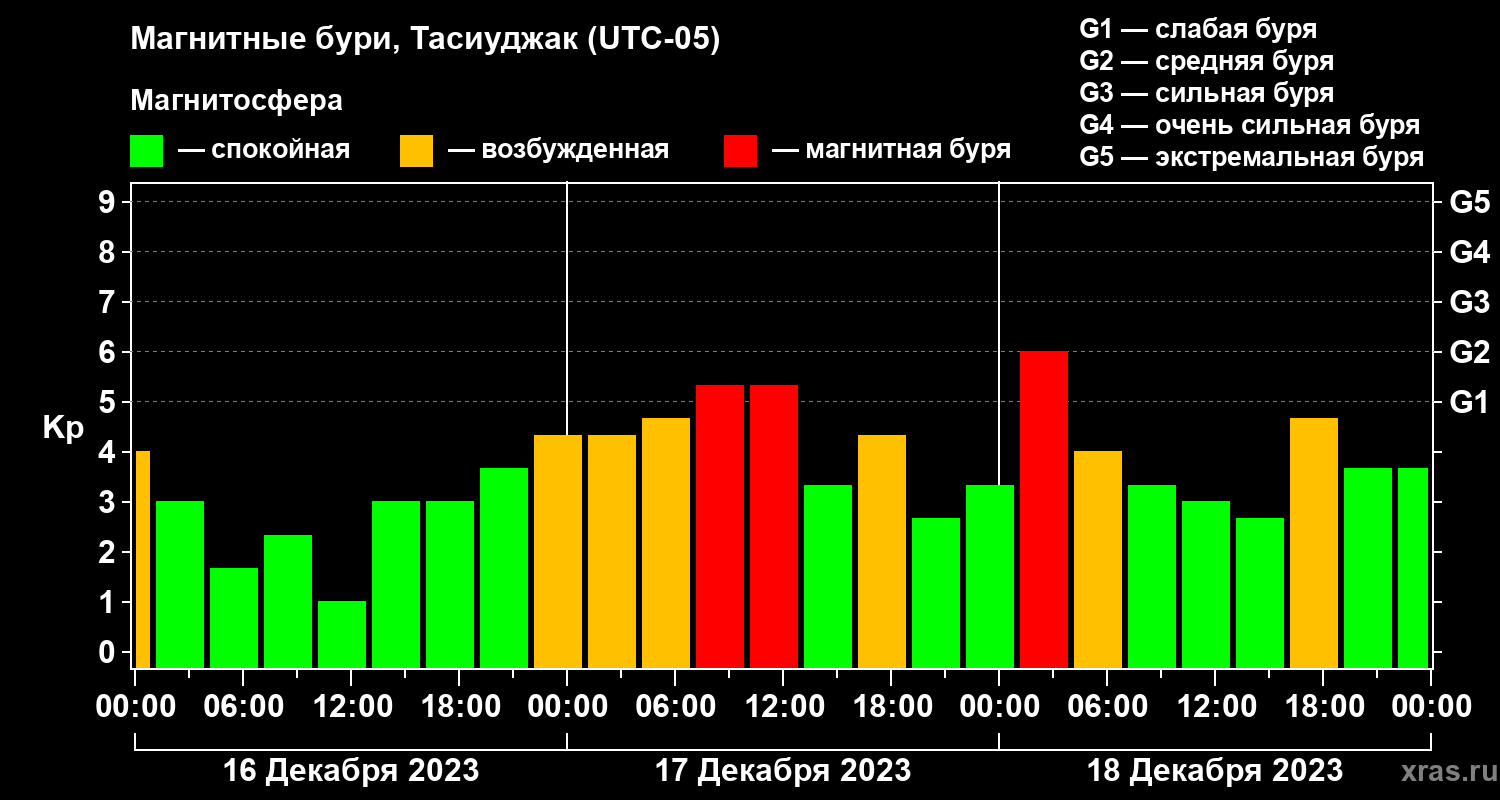The height and width of the screenshot is (800, 1500).
Task: Click the '17 Декабря 2023' date label
Action: tap(783, 771)
